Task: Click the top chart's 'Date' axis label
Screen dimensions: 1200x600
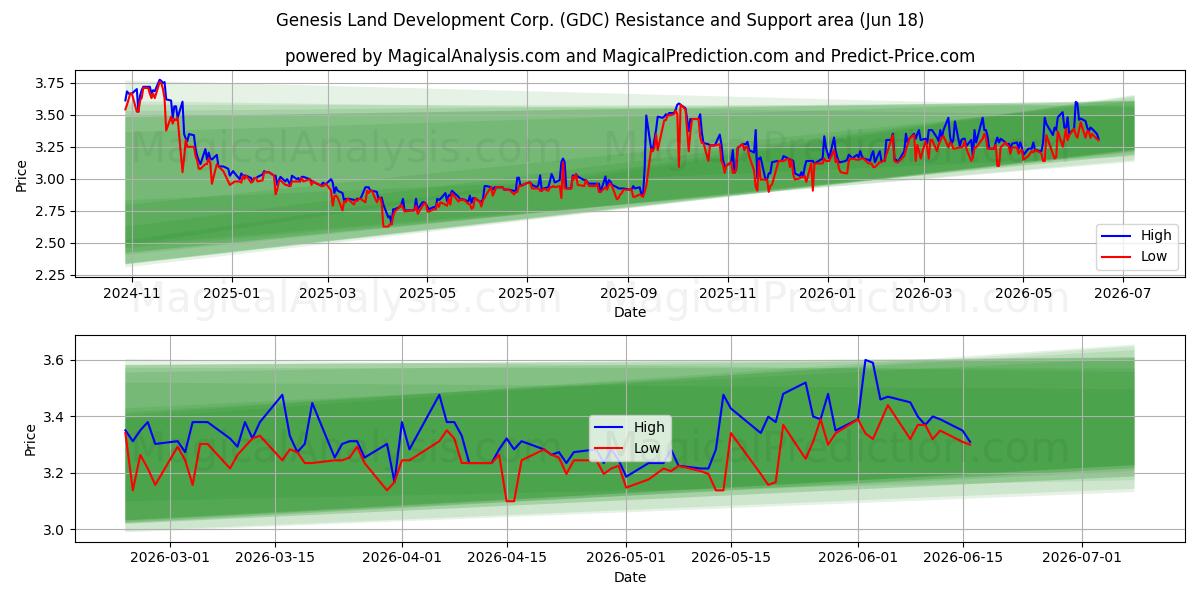Action: [x=630, y=312]
